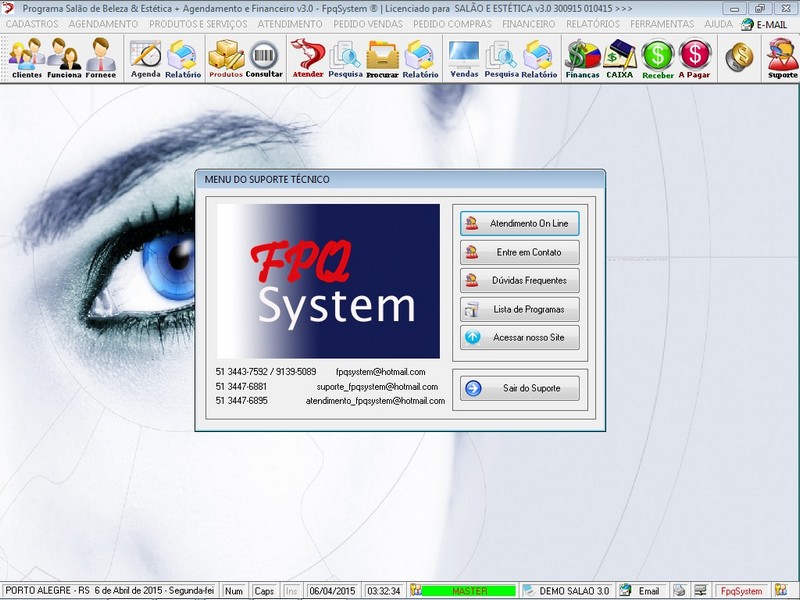Click the phone number 51 3447-6895
The height and width of the screenshot is (600, 800).
(x=241, y=401)
